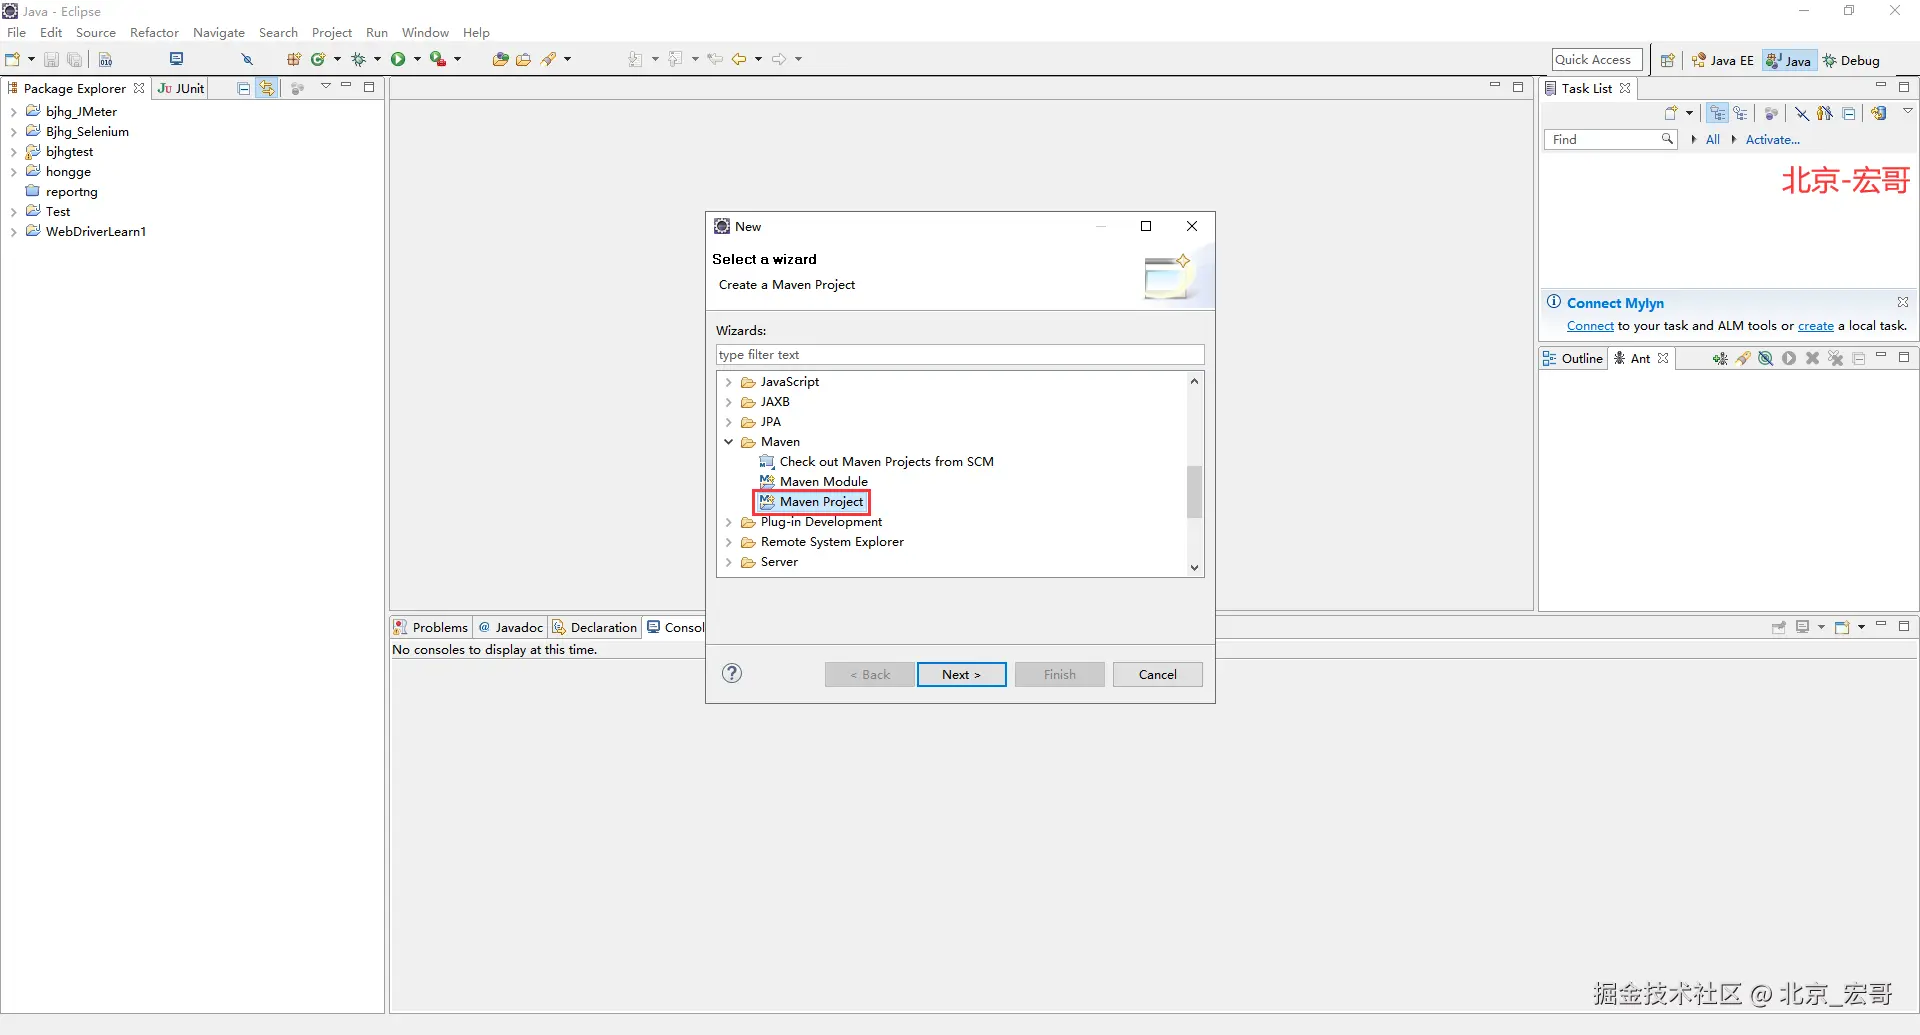Expand the JavaScript wizard folder
Image resolution: width=1920 pixels, height=1035 pixels.
[729, 382]
